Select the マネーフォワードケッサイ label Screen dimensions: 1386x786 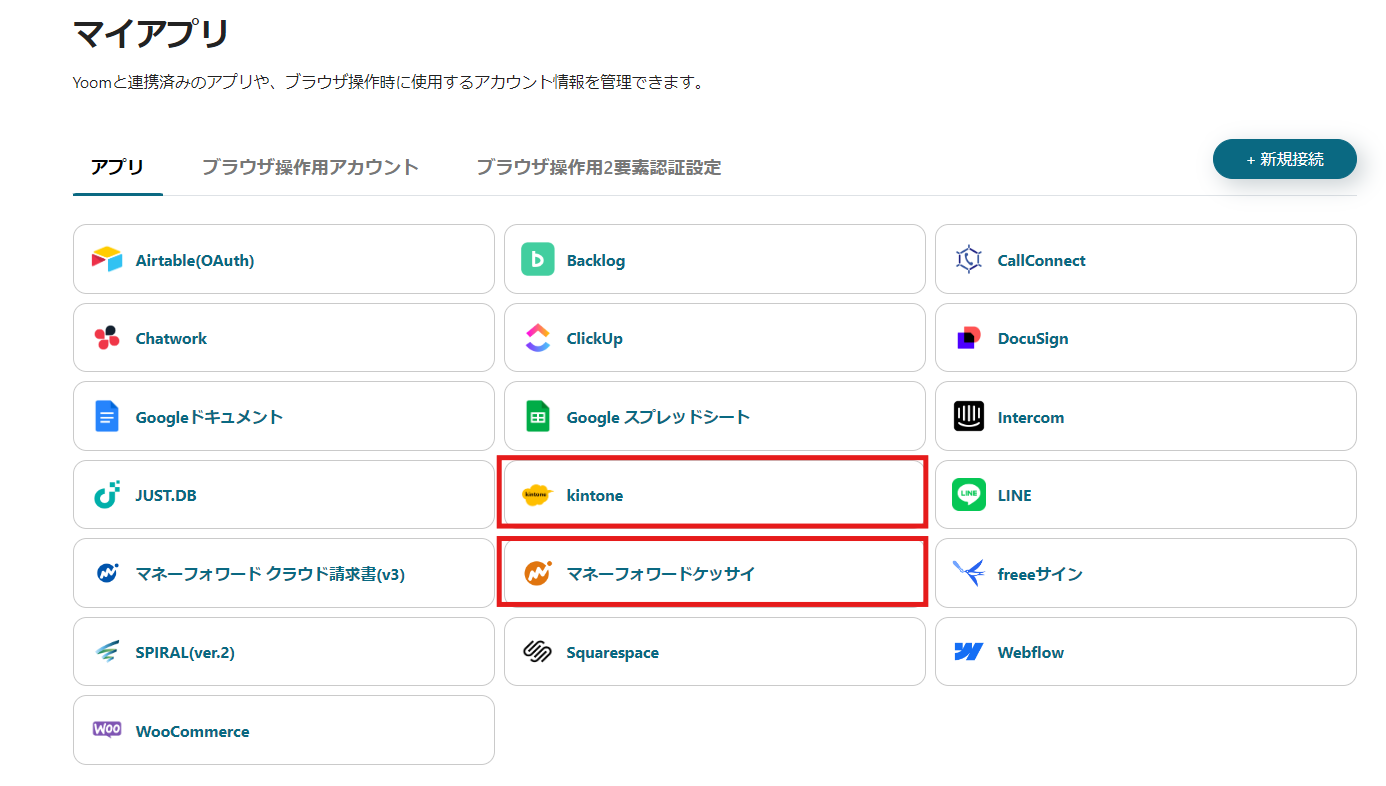661,574
